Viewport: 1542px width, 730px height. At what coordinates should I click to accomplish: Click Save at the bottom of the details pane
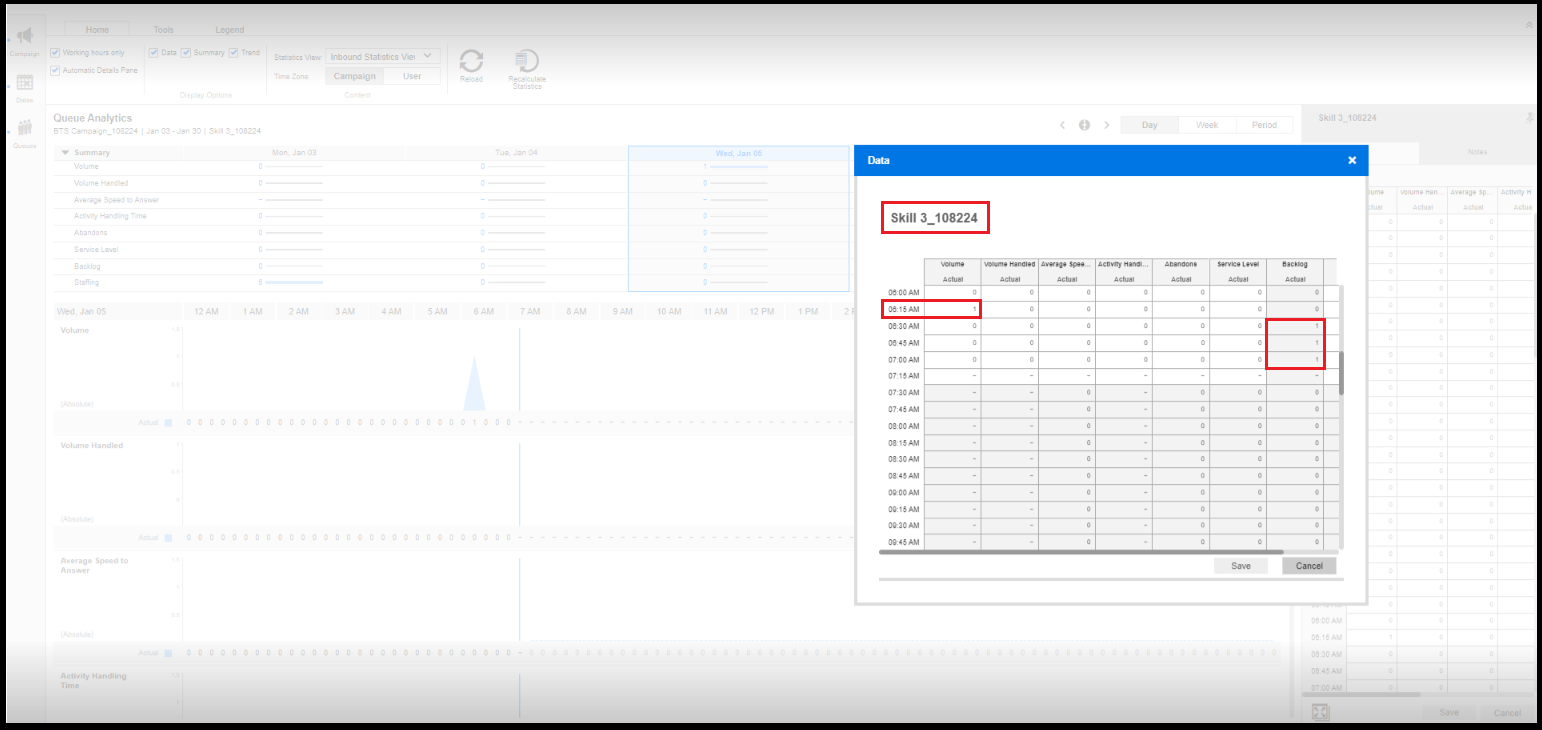point(1449,713)
